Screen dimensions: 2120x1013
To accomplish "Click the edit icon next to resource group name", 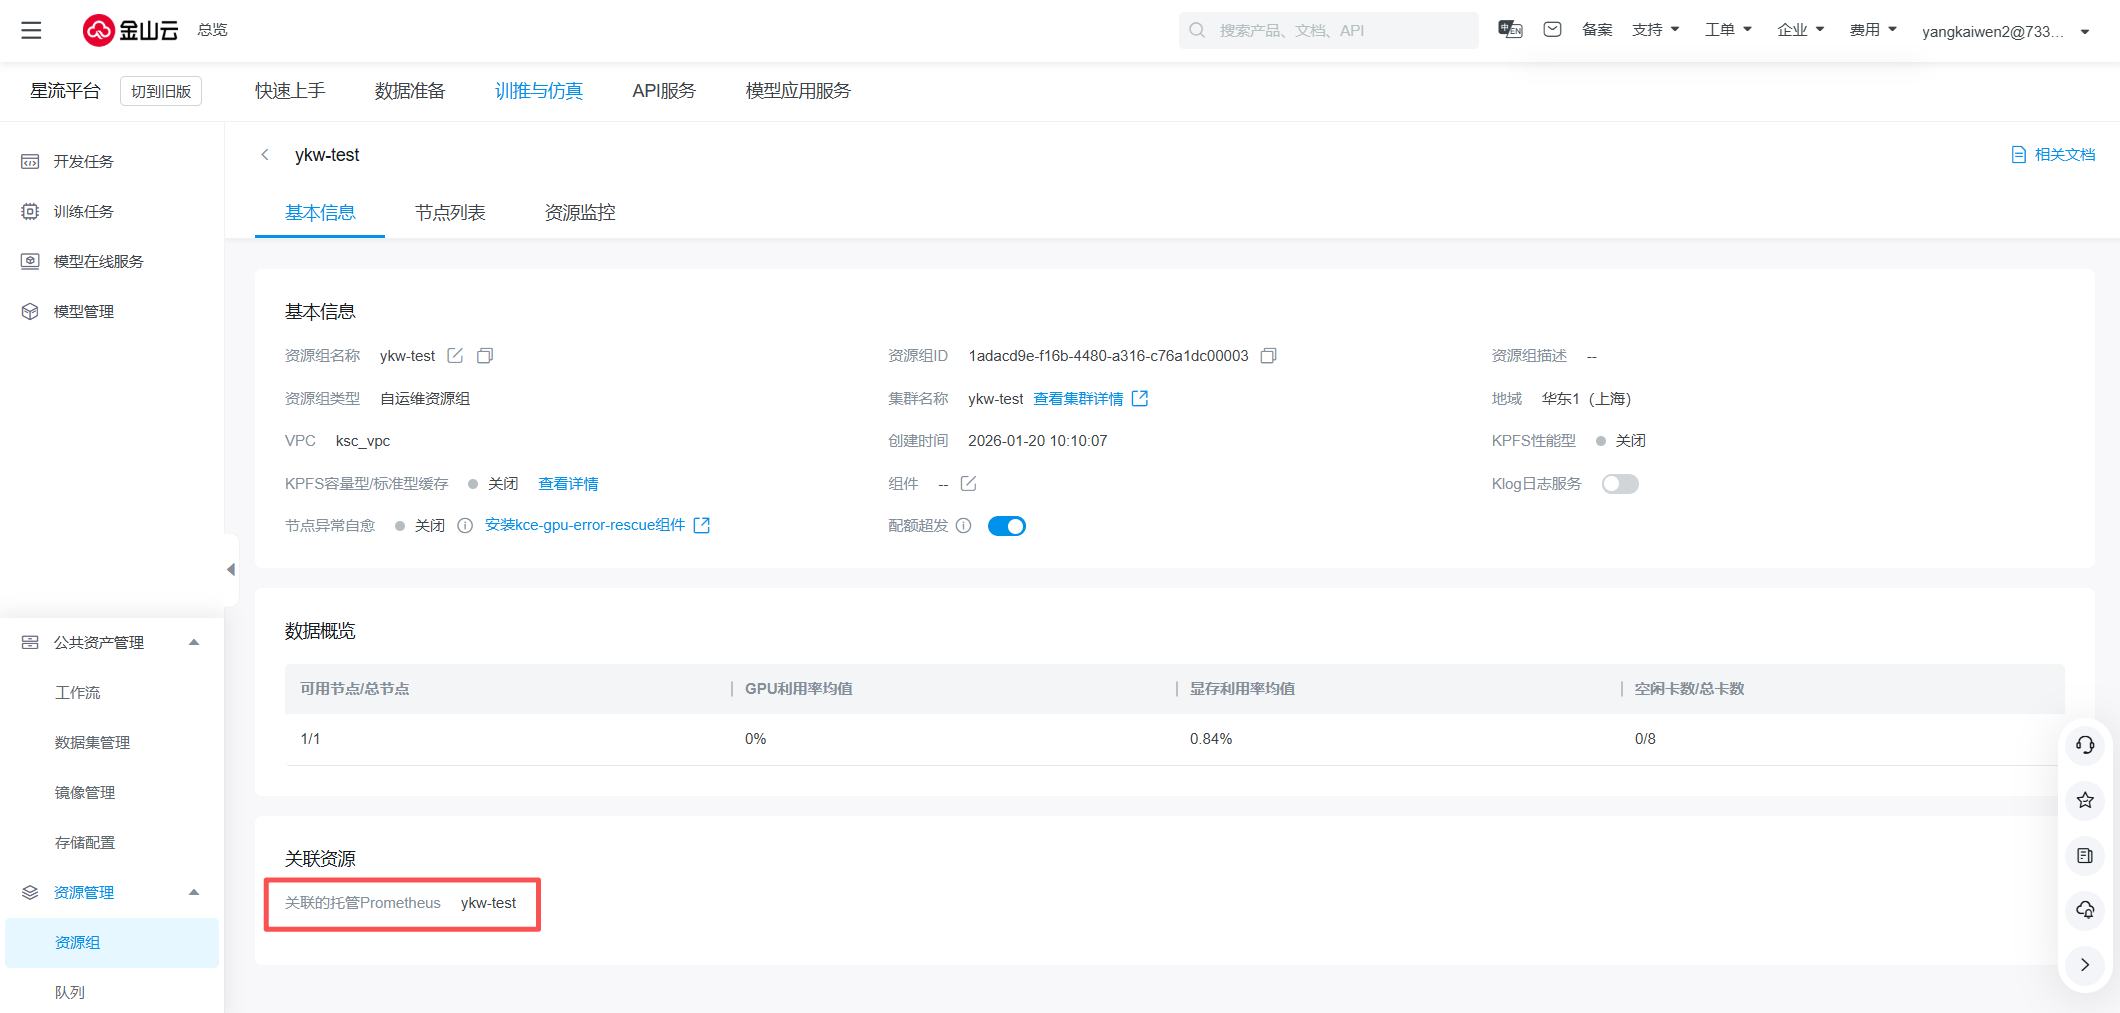I will pyautogui.click(x=455, y=356).
